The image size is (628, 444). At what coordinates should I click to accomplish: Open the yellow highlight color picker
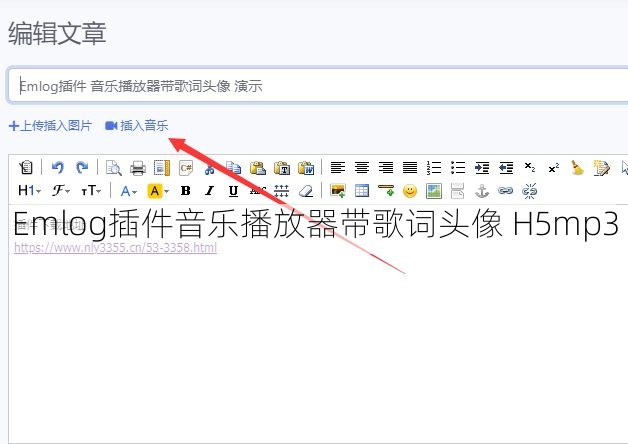point(158,191)
